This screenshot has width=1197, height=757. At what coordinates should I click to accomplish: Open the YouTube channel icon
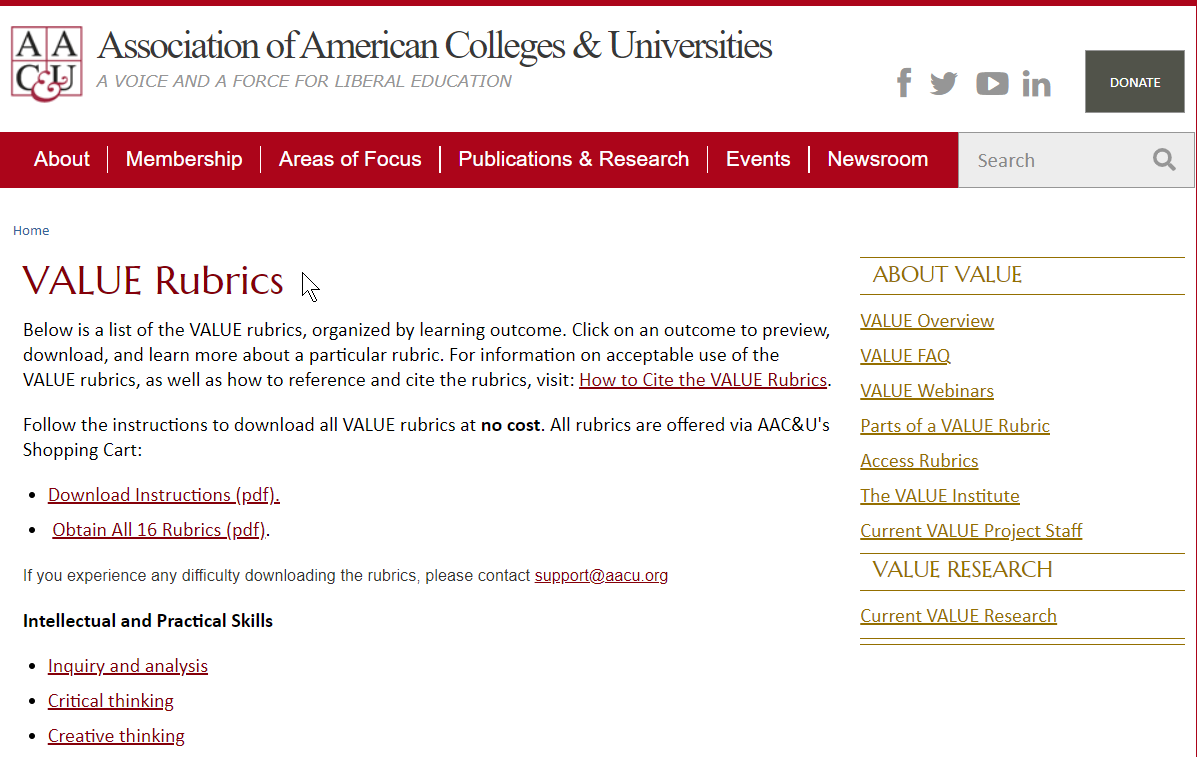992,83
